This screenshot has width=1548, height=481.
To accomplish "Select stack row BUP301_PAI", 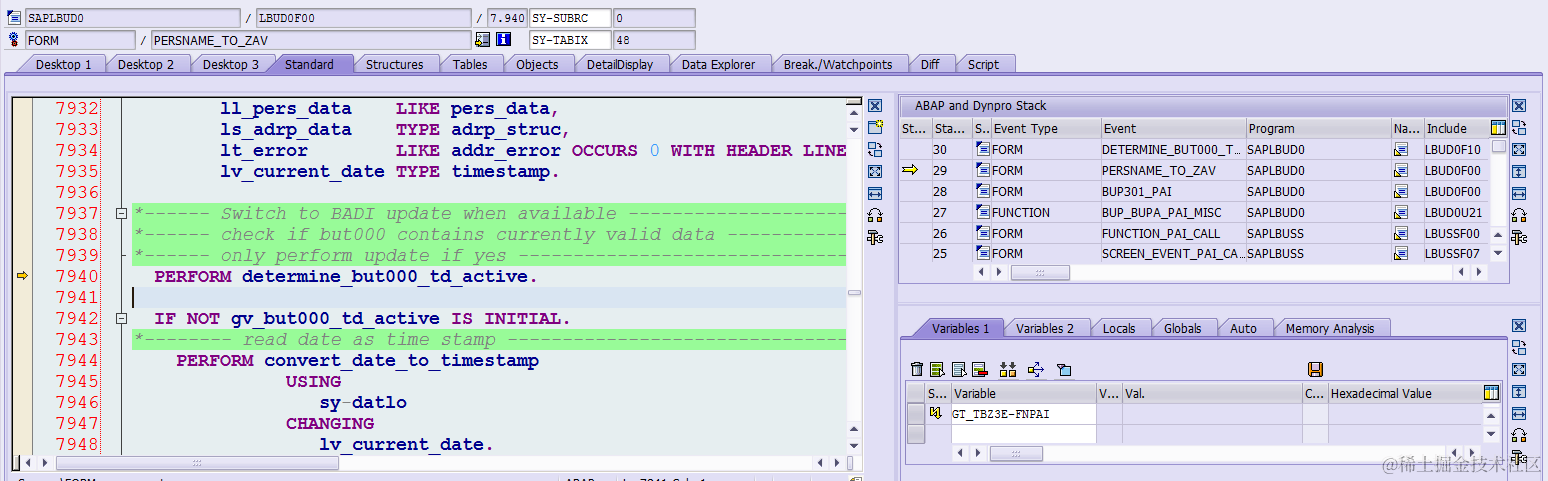I will coord(1195,192).
